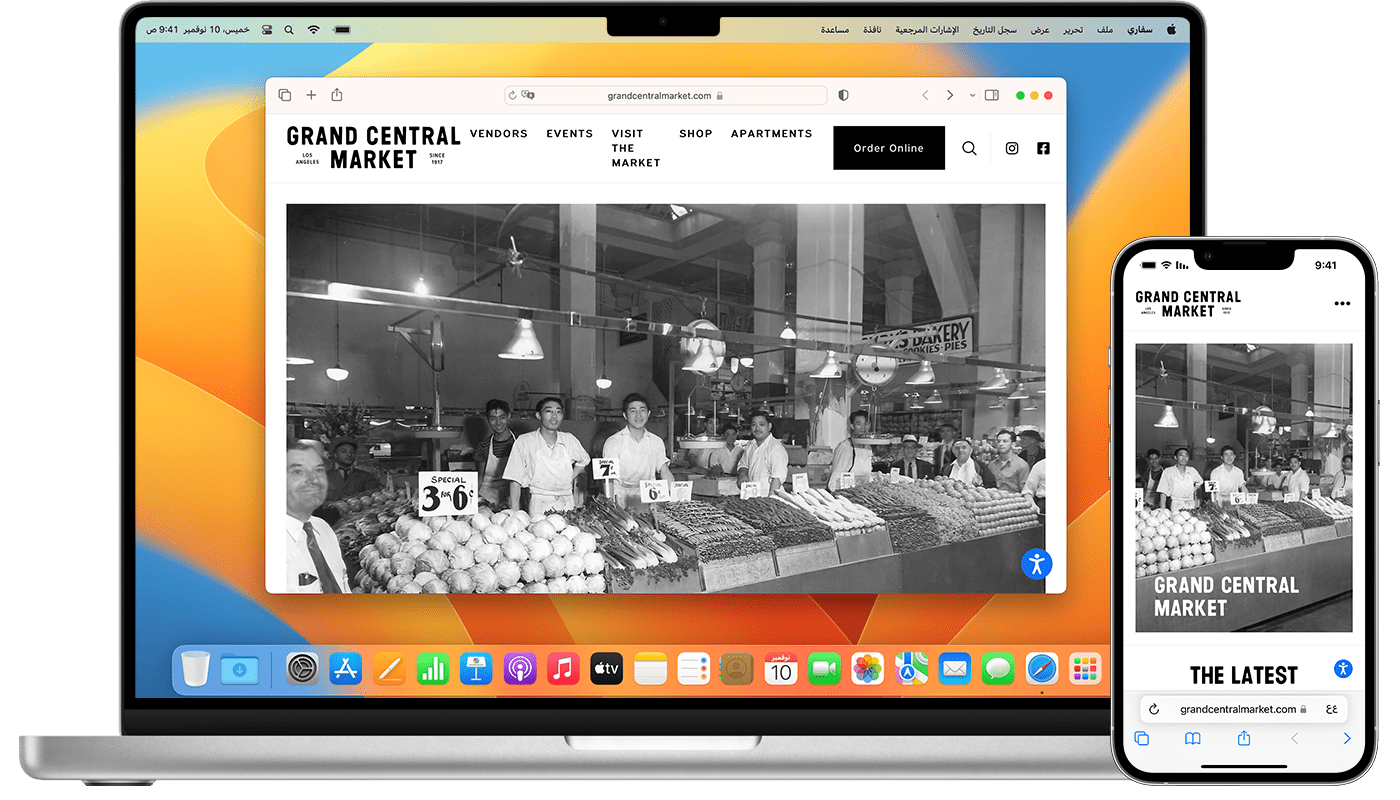Open tab overview in Mac Safari toolbar

pos(285,95)
